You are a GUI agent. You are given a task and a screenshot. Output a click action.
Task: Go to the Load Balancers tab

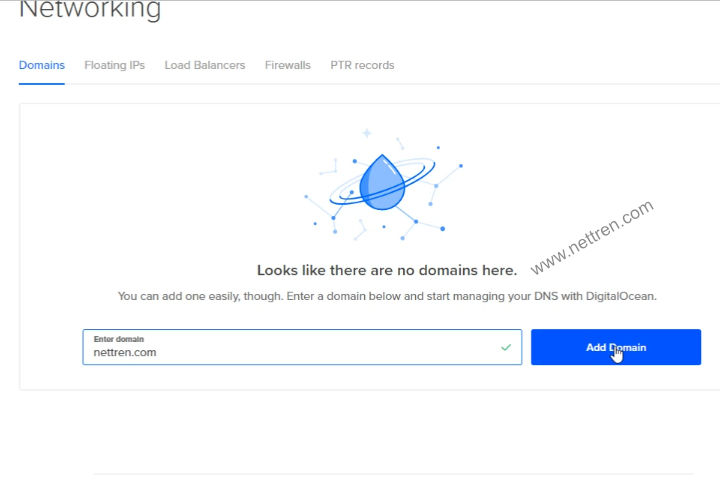tap(204, 65)
